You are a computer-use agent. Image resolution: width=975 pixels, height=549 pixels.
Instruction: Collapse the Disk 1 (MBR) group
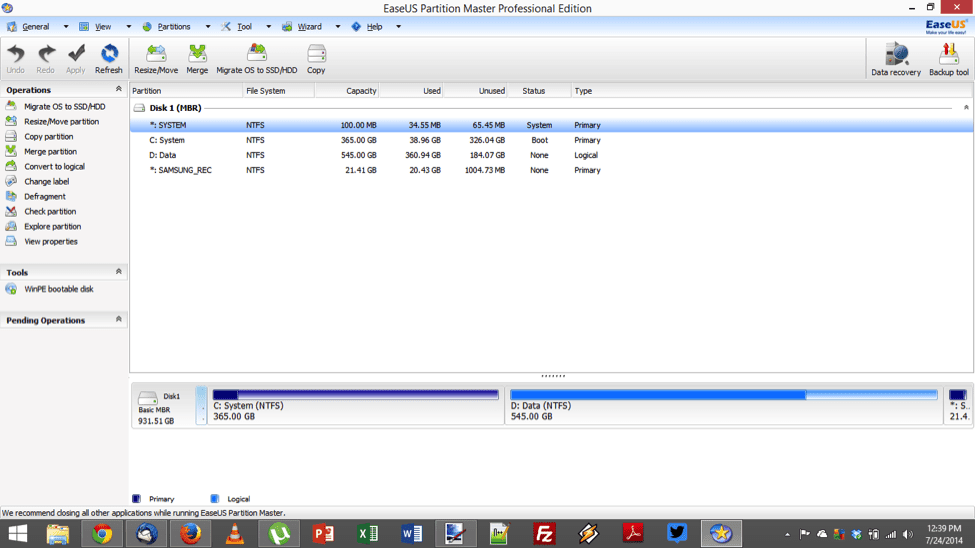click(x=966, y=108)
